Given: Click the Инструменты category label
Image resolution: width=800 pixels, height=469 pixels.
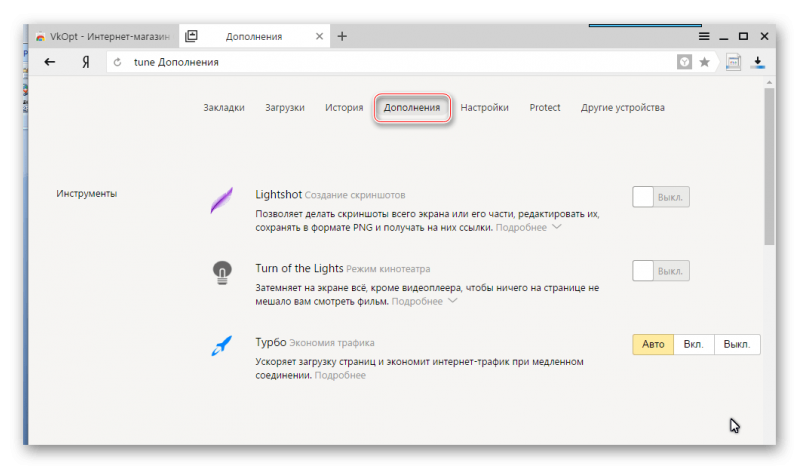Looking at the screenshot, I should (x=87, y=194).
